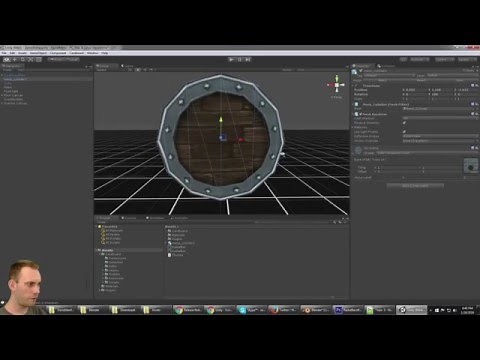
Task: Open Photoshop from the Windows taskbar
Action: click(x=347, y=310)
